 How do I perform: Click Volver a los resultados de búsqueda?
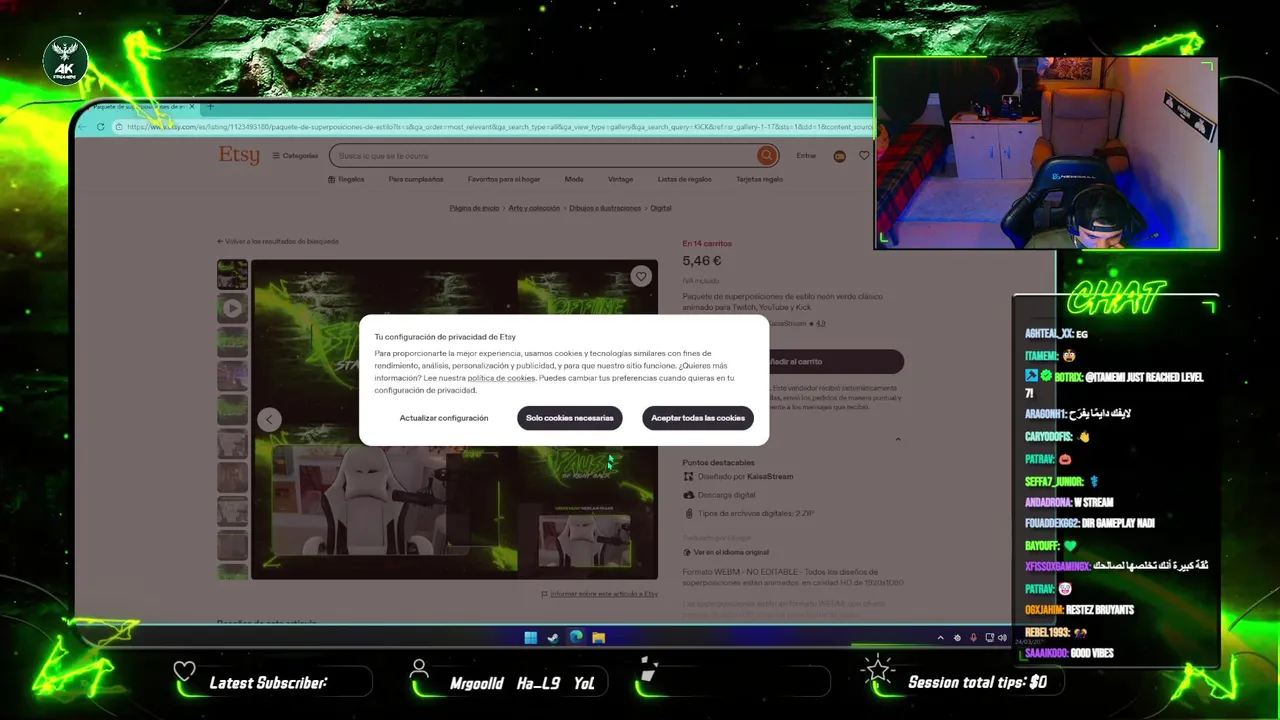click(x=278, y=241)
